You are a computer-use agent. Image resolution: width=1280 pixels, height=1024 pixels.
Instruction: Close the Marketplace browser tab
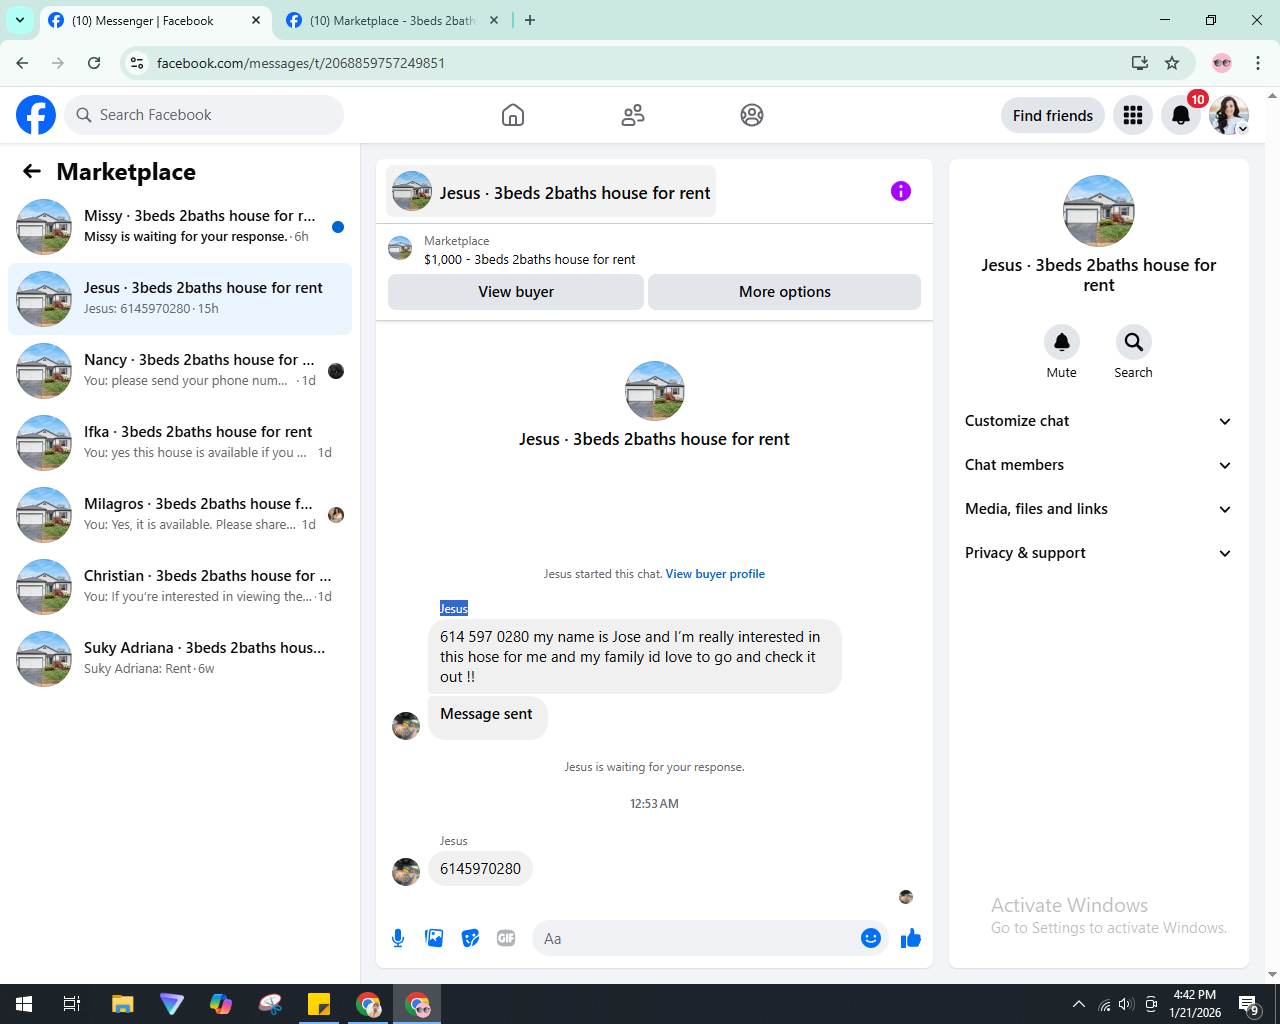point(494,20)
